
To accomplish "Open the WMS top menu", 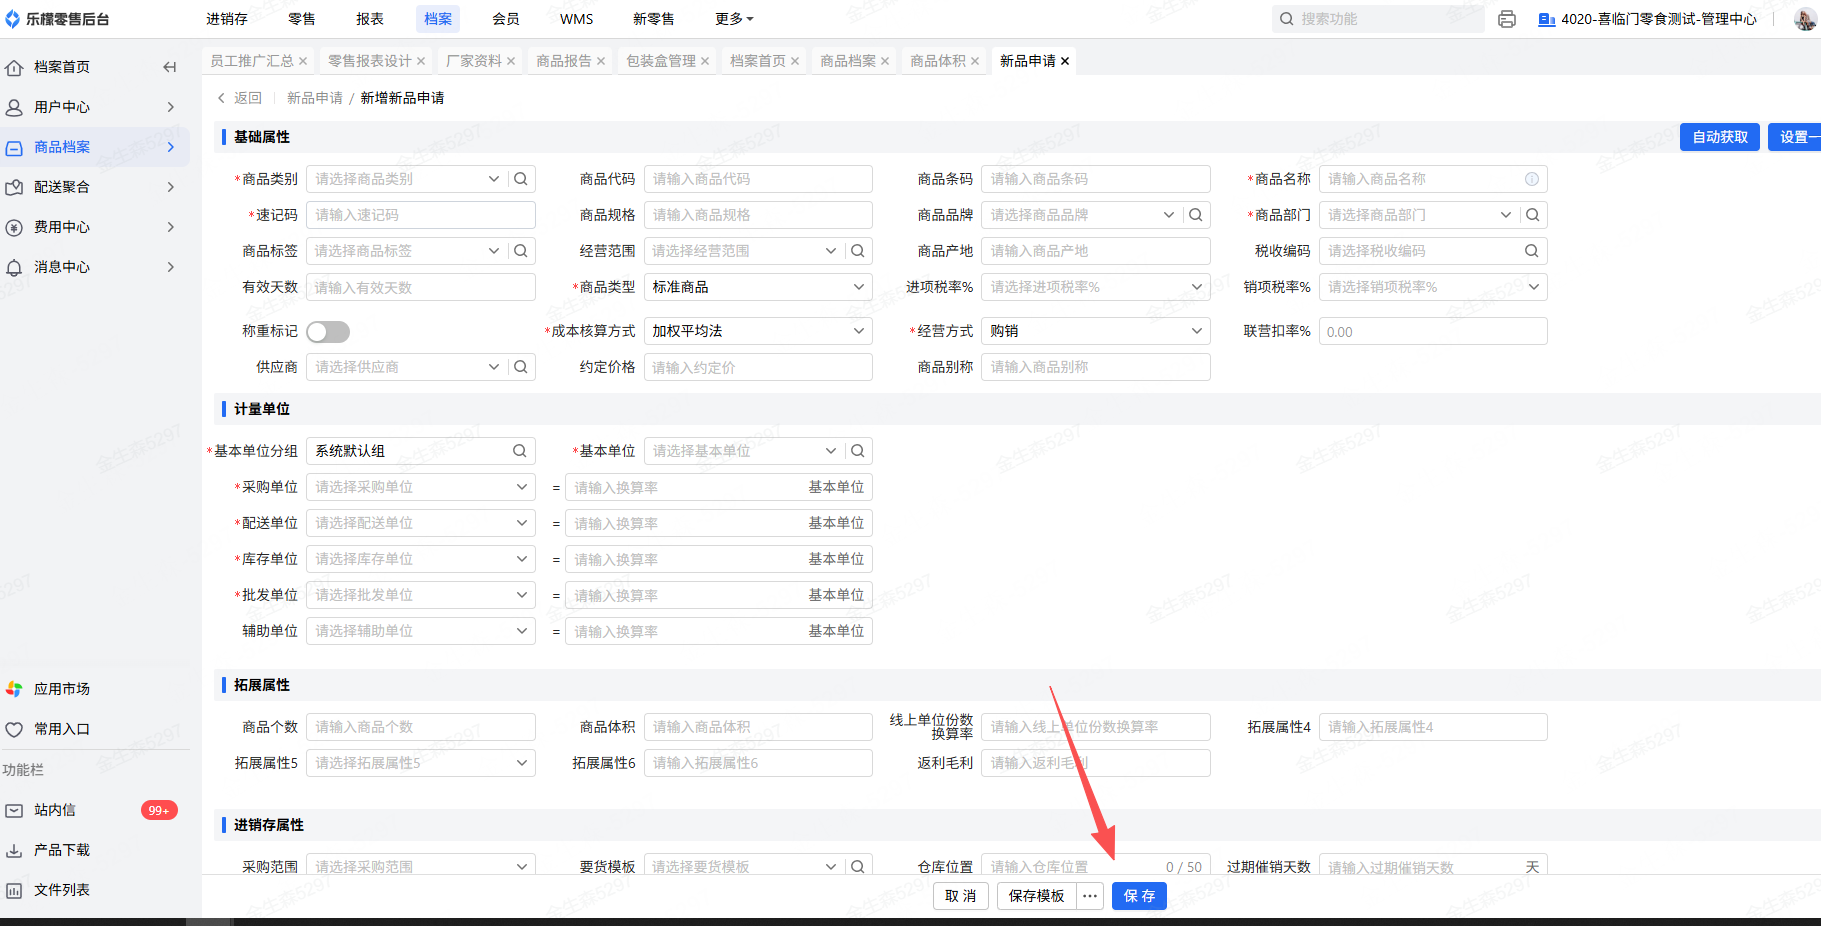I will (x=577, y=19).
